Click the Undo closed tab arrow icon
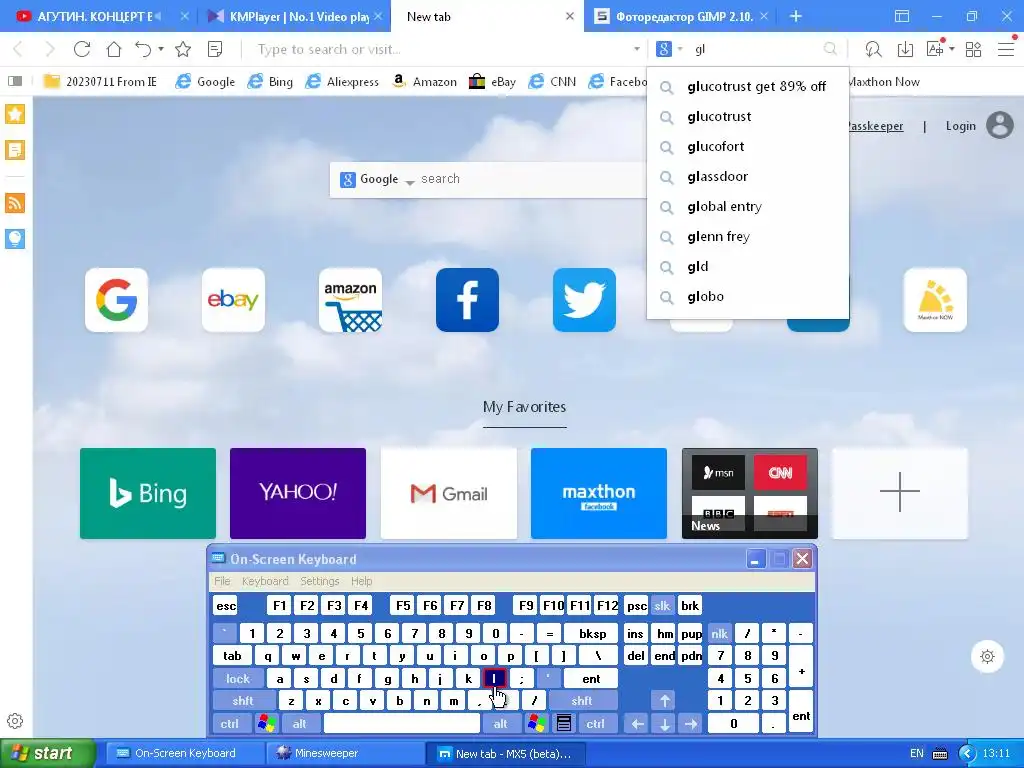 click(x=143, y=49)
